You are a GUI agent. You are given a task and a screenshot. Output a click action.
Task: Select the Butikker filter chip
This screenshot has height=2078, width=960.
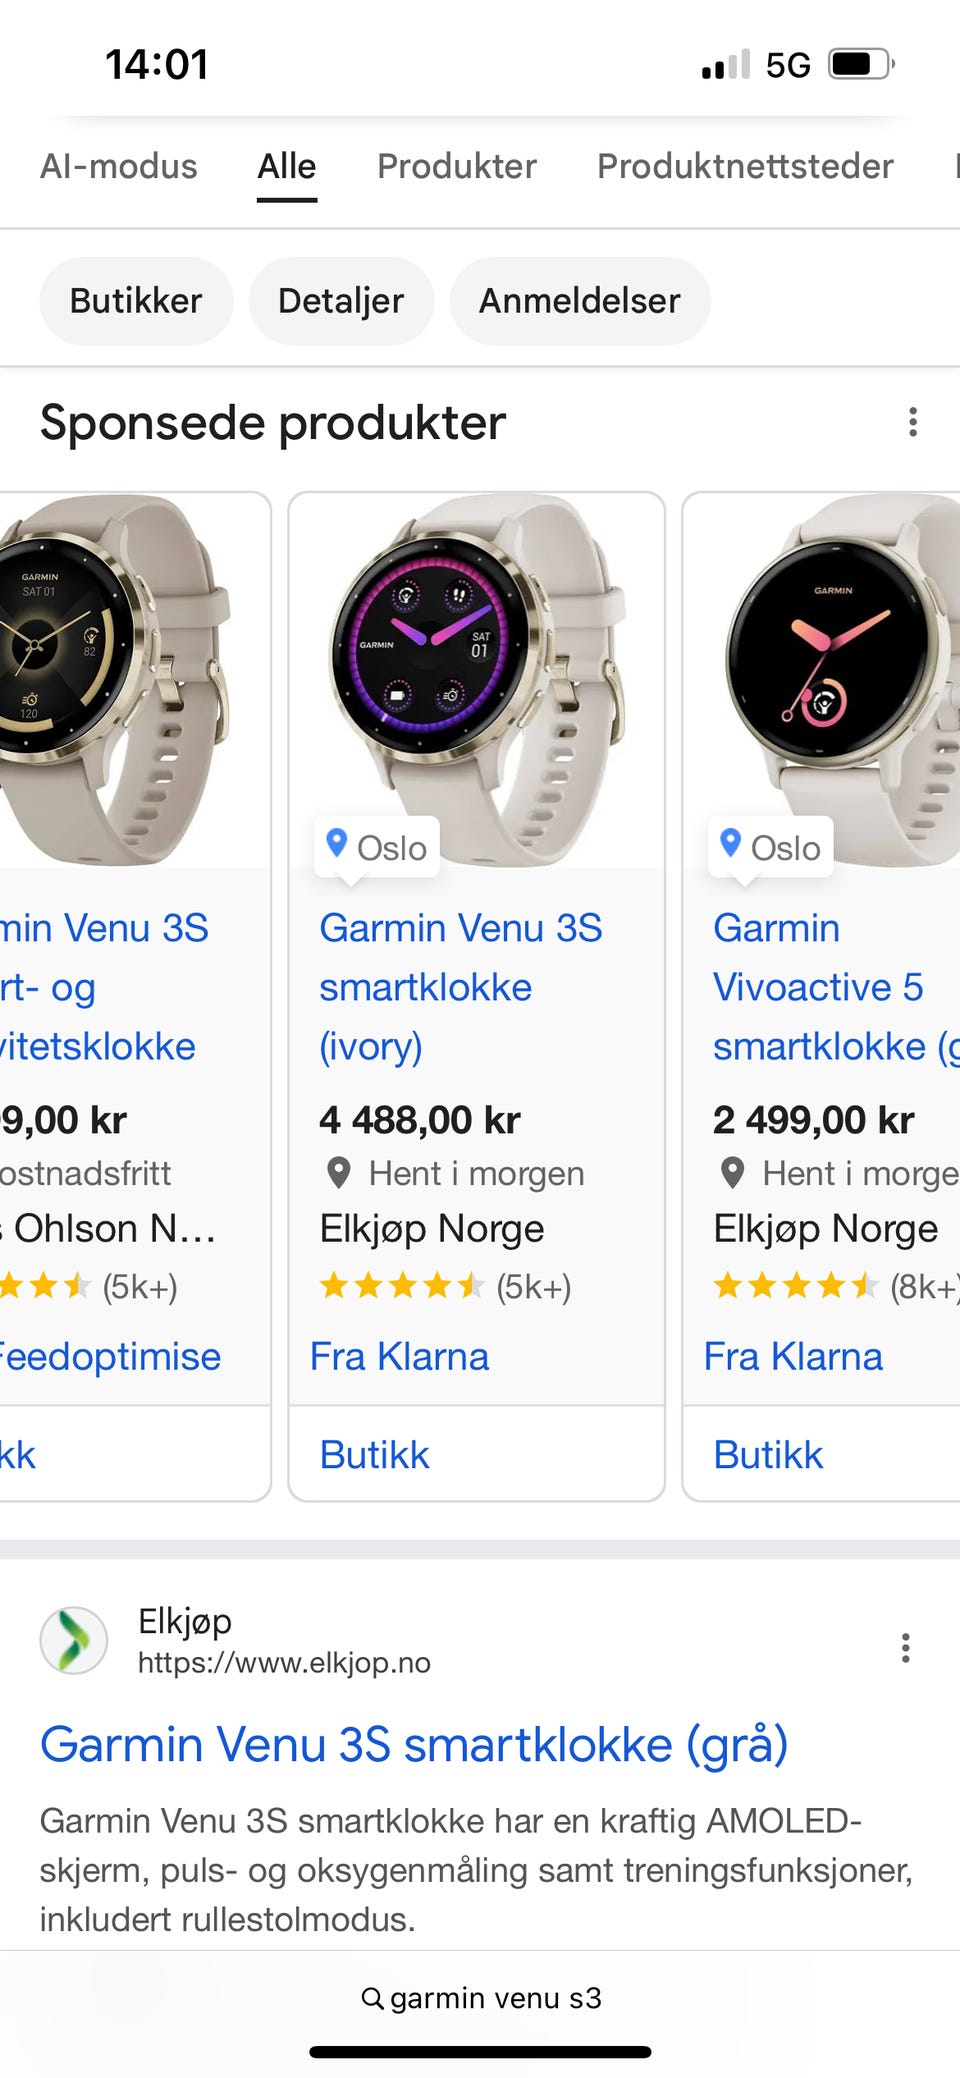point(136,301)
